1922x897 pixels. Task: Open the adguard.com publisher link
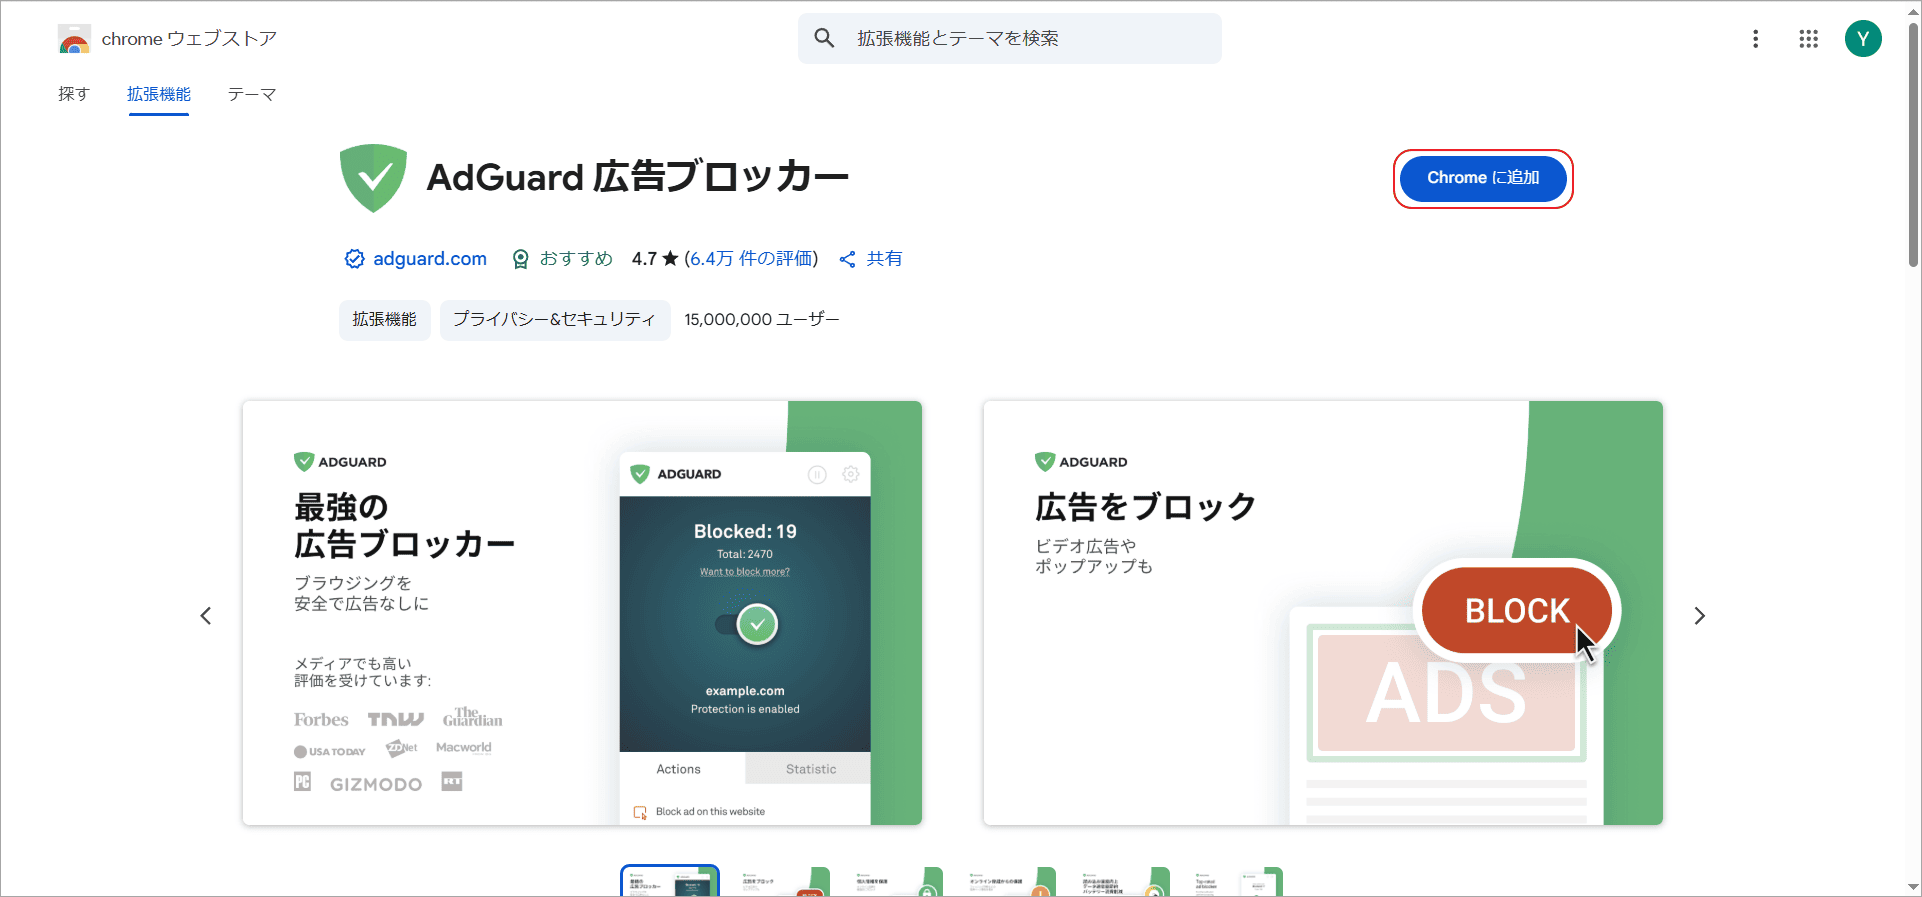[x=430, y=259]
